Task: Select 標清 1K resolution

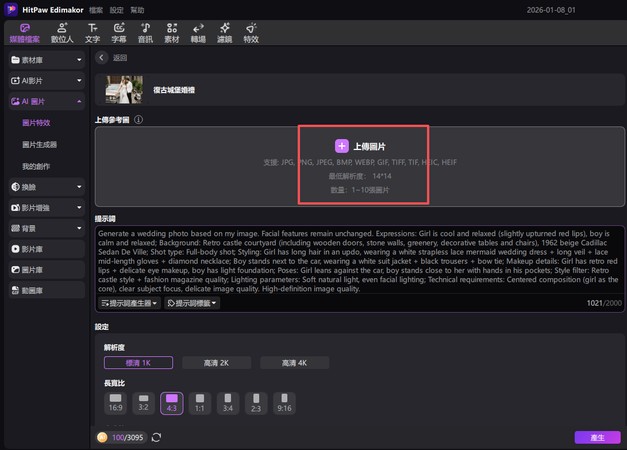Action: [138, 363]
